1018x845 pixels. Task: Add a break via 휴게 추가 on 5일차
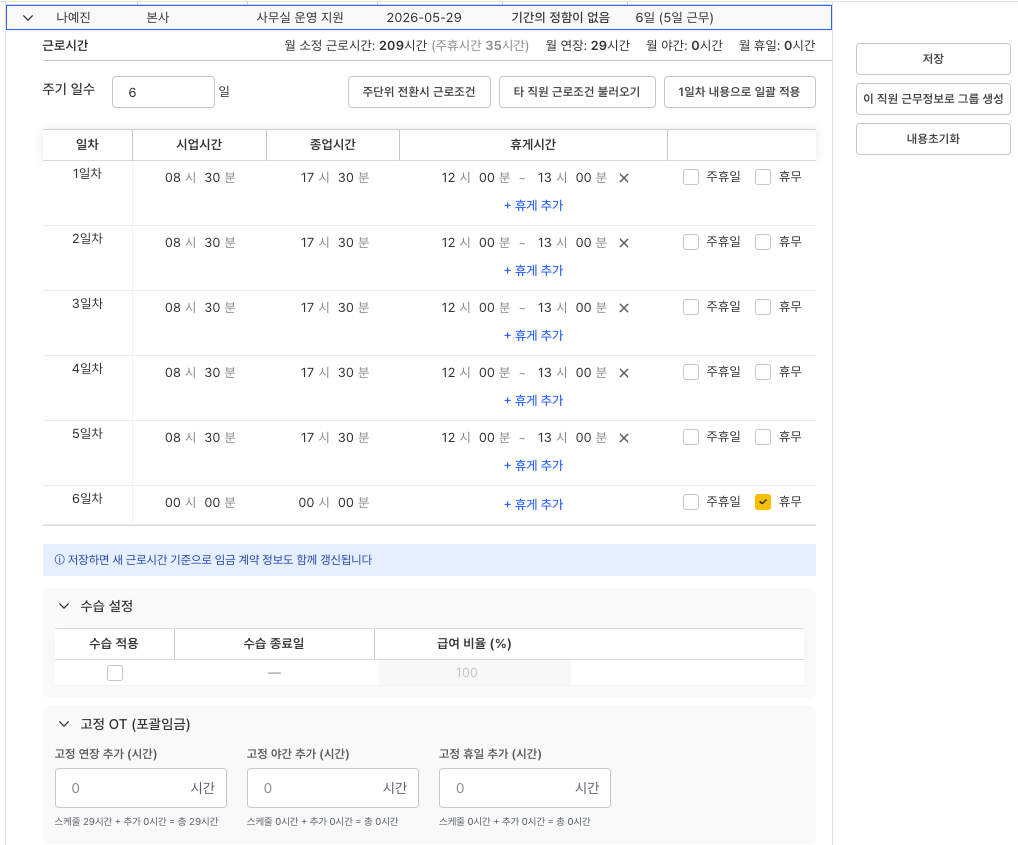(533, 465)
